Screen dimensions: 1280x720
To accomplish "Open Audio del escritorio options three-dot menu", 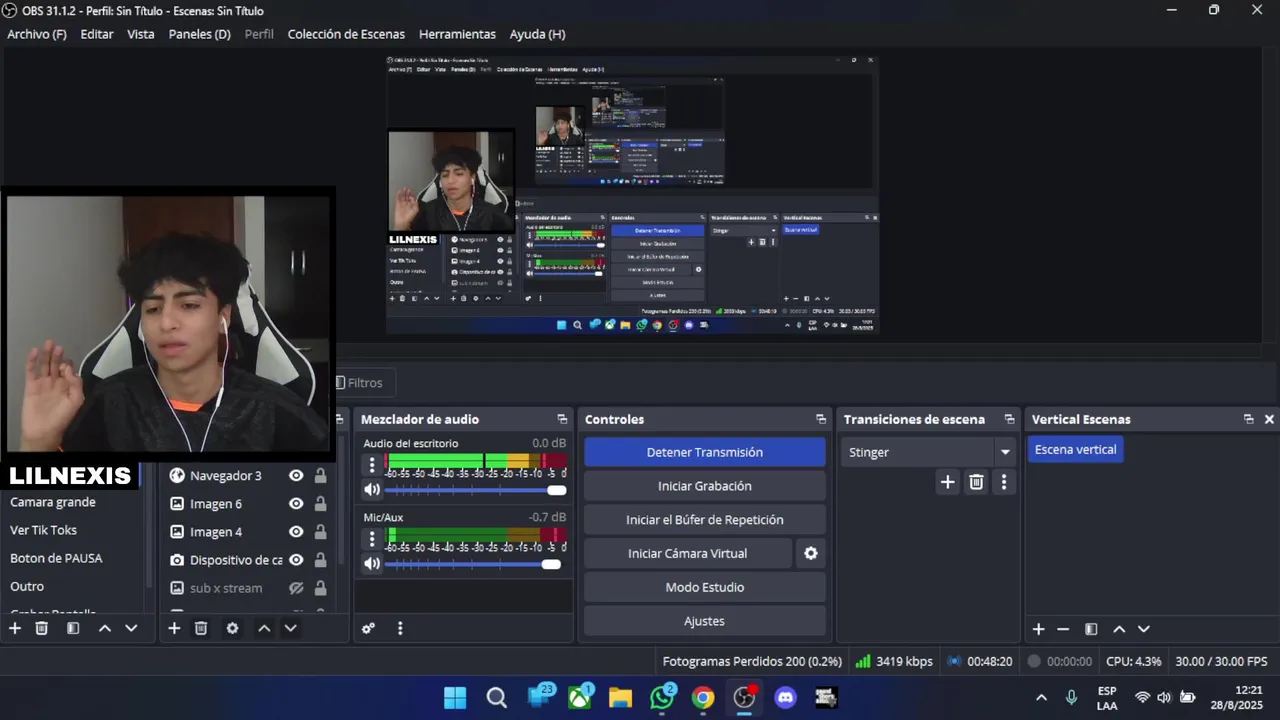I will [372, 465].
